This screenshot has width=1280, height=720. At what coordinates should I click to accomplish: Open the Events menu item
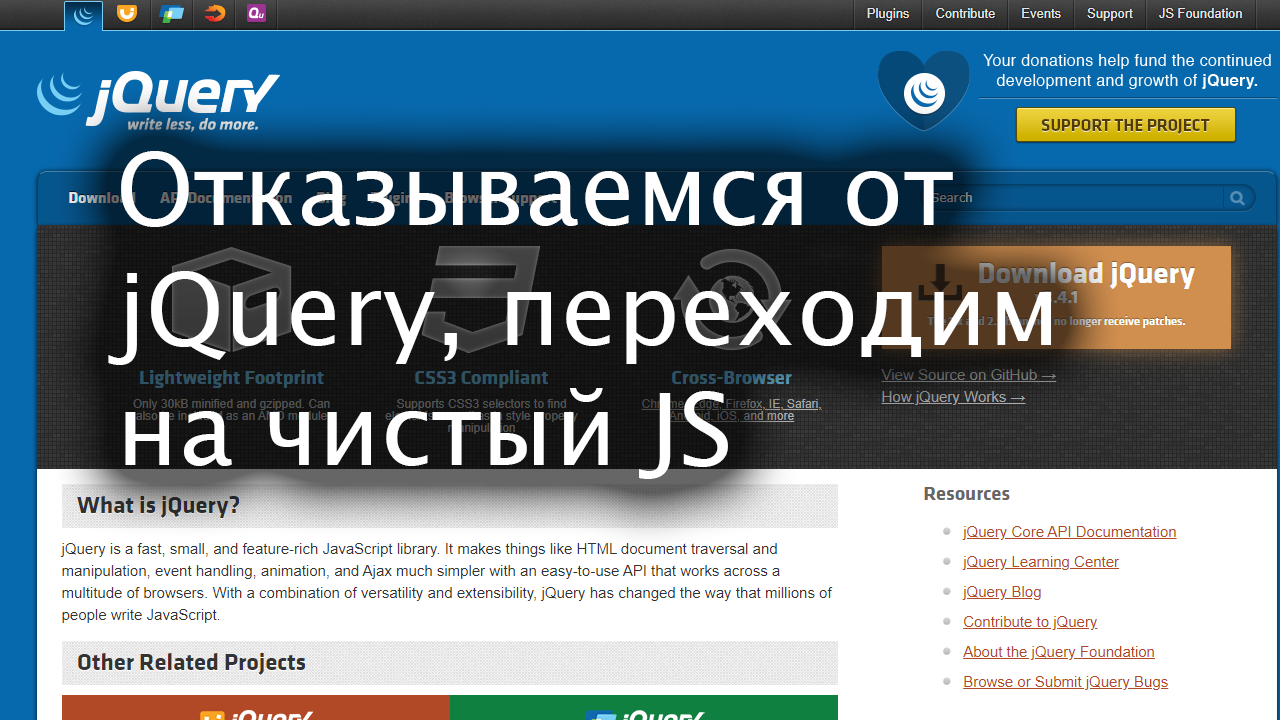coord(1041,14)
